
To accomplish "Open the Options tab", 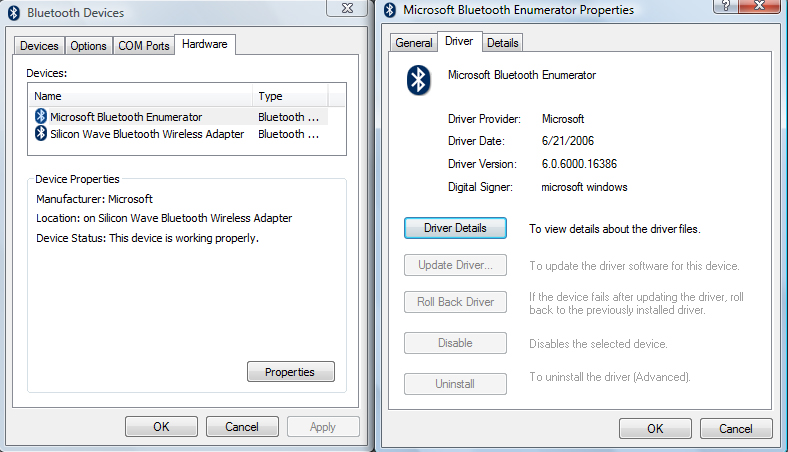I will [x=88, y=46].
